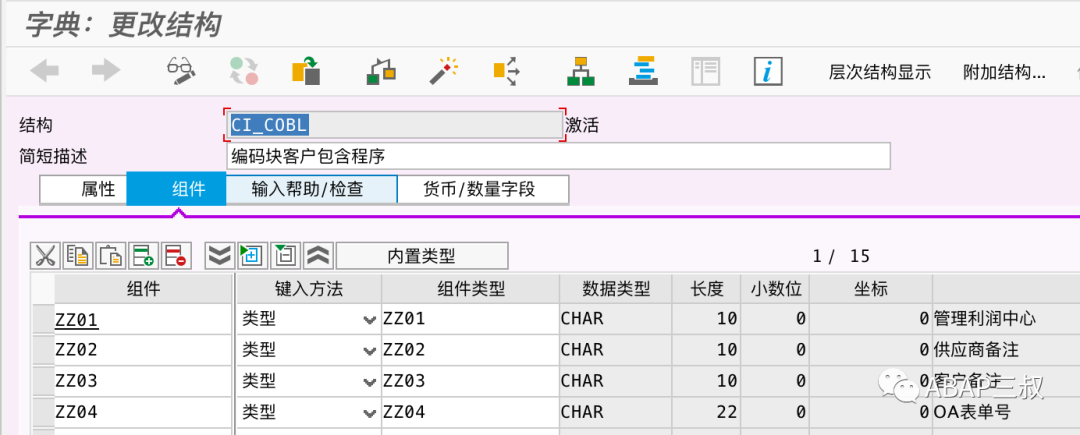Select the top-left table corner cell
This screenshot has width=1080, height=435.
point(43,289)
